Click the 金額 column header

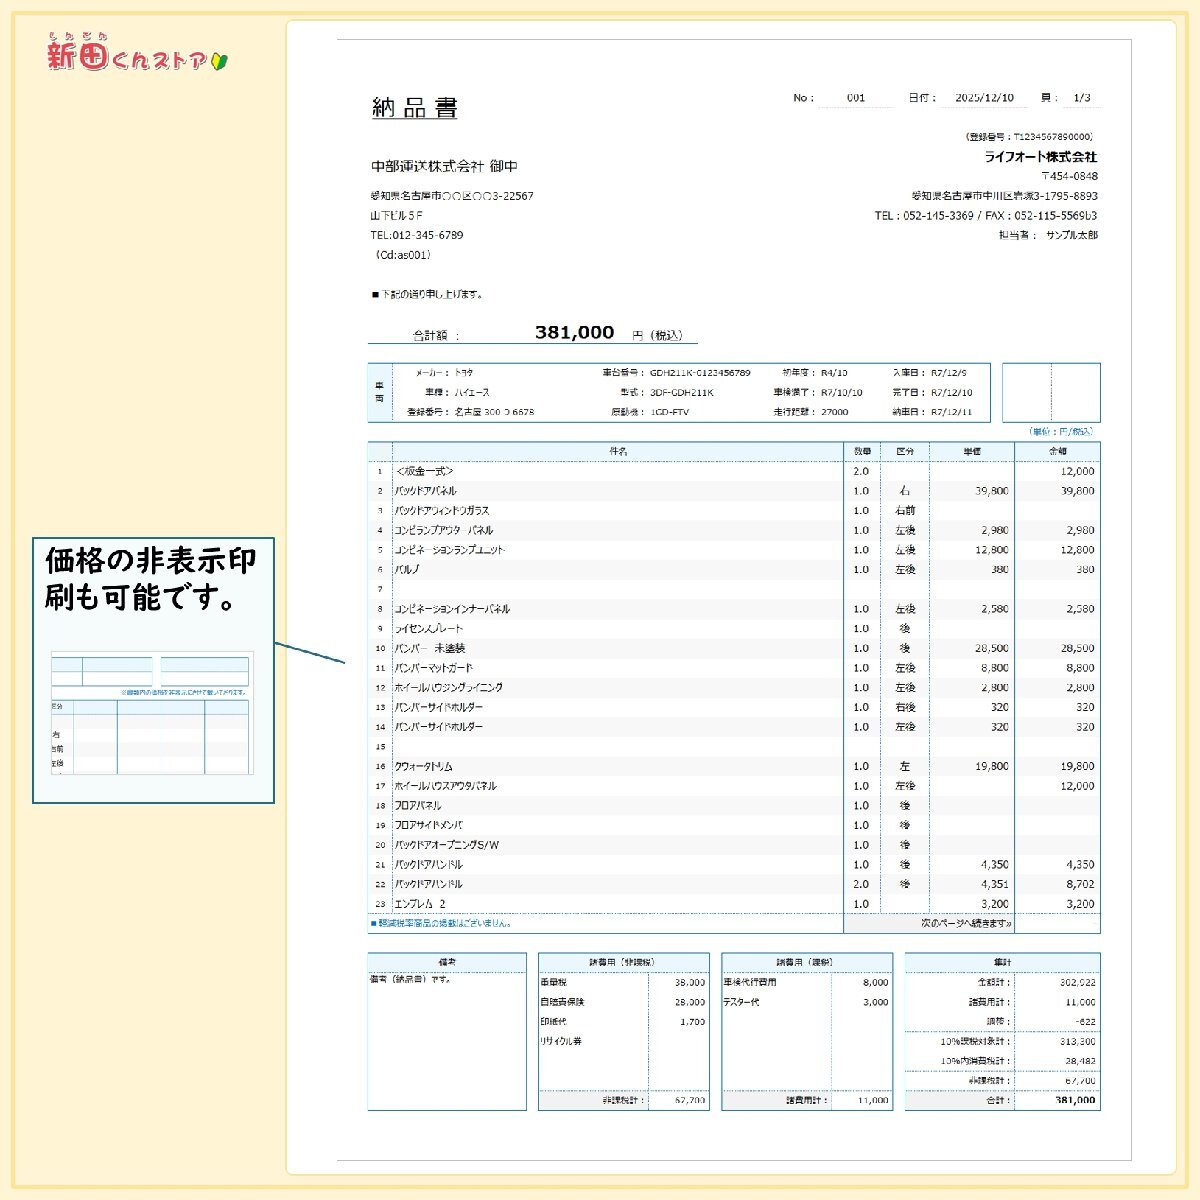click(1057, 452)
